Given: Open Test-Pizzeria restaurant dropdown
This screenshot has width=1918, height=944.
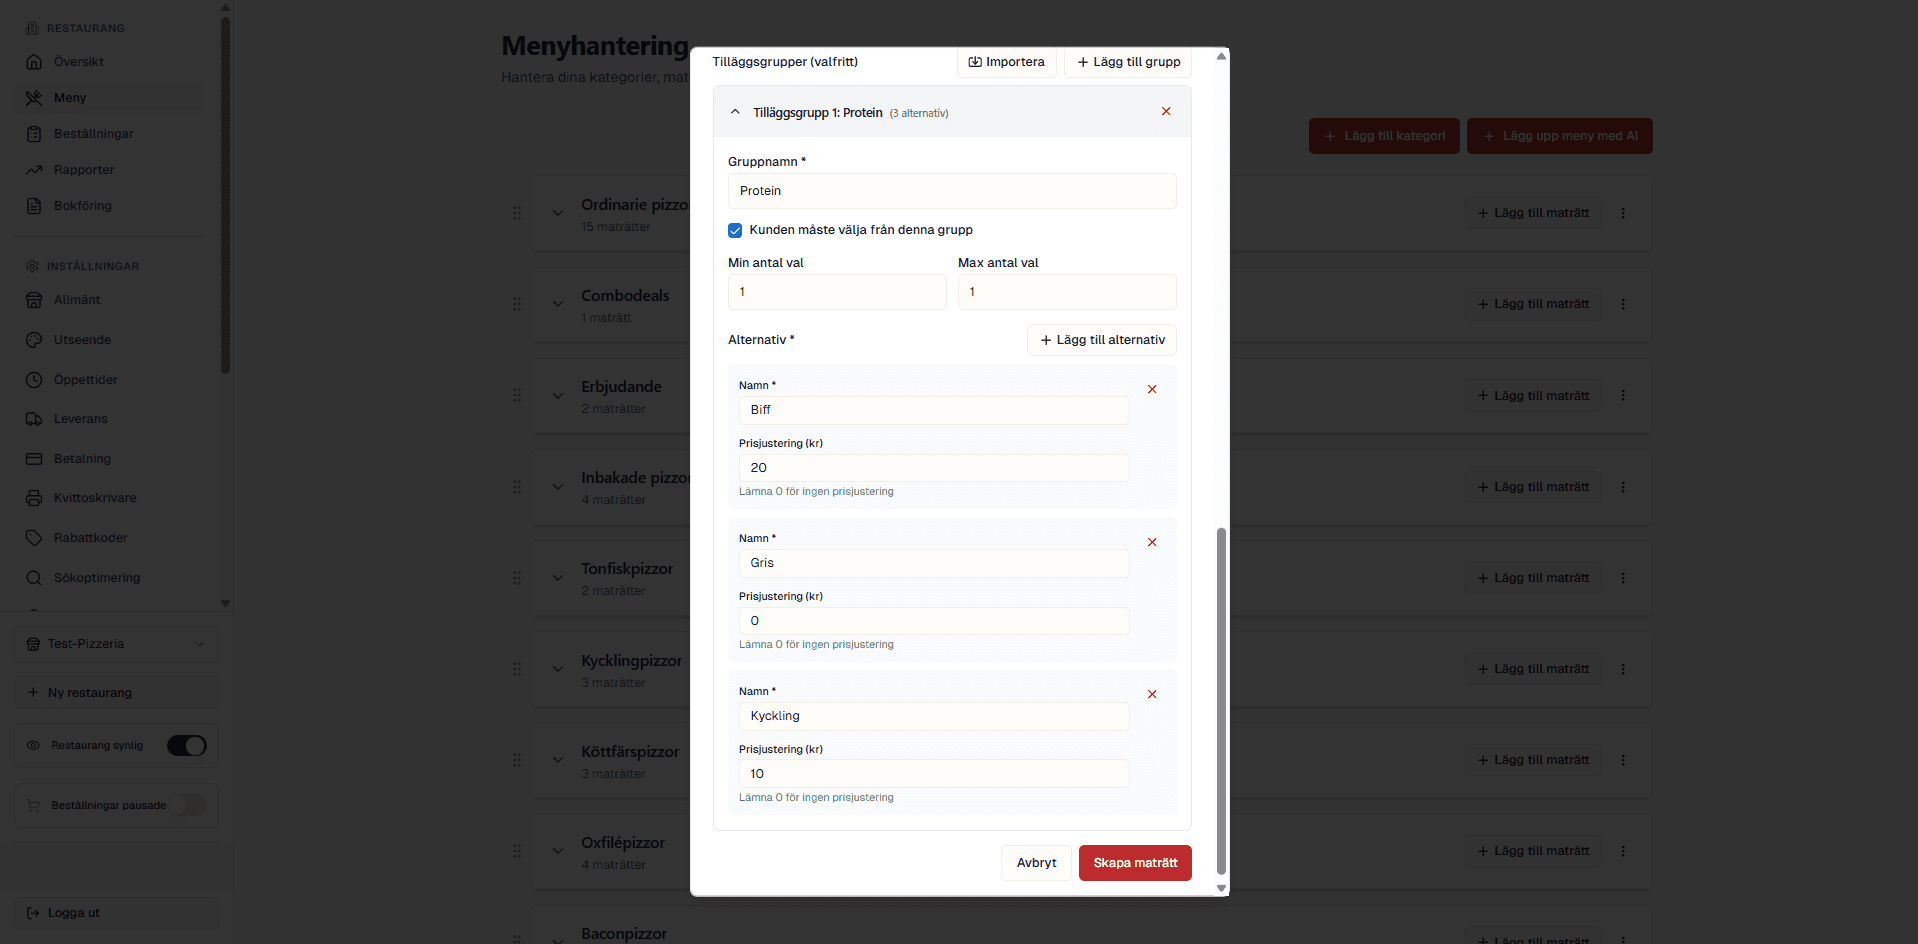Looking at the screenshot, I should tap(116, 644).
